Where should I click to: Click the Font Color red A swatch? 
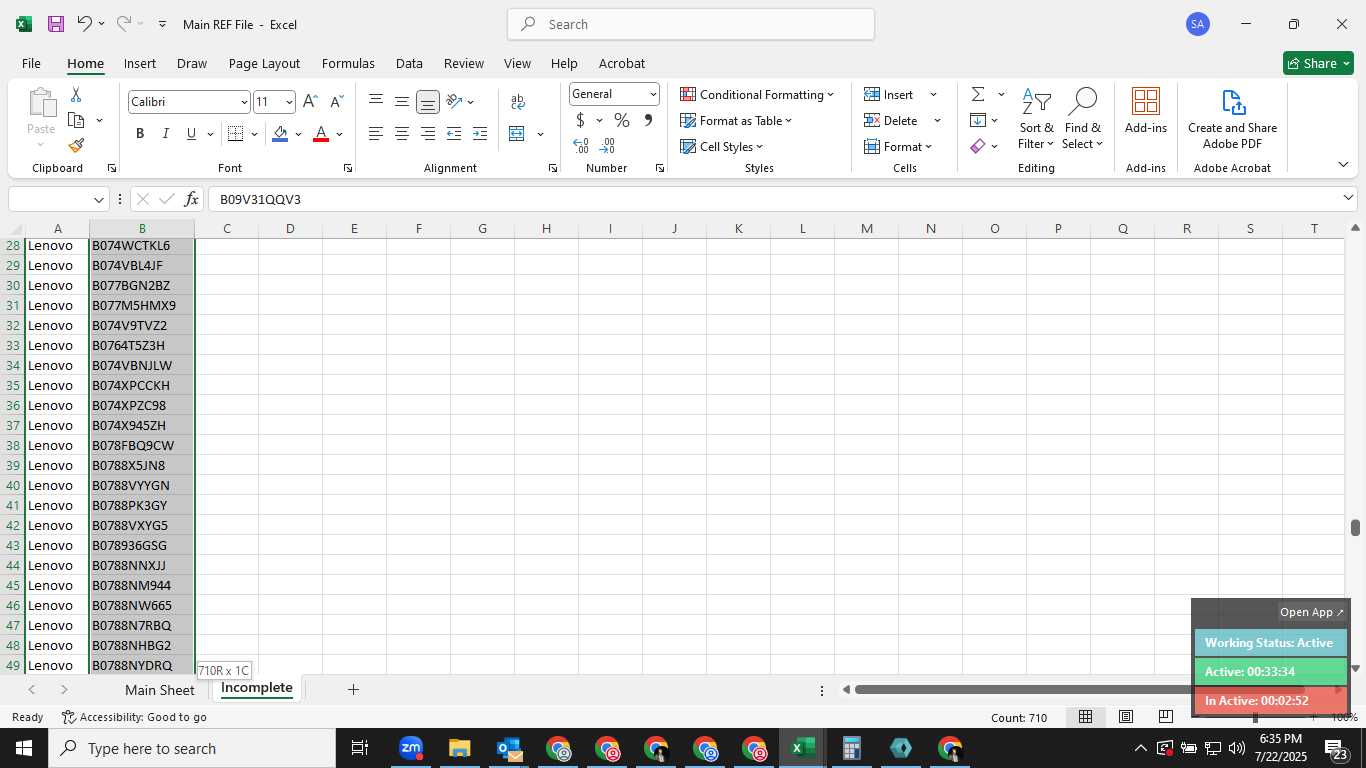(x=321, y=134)
